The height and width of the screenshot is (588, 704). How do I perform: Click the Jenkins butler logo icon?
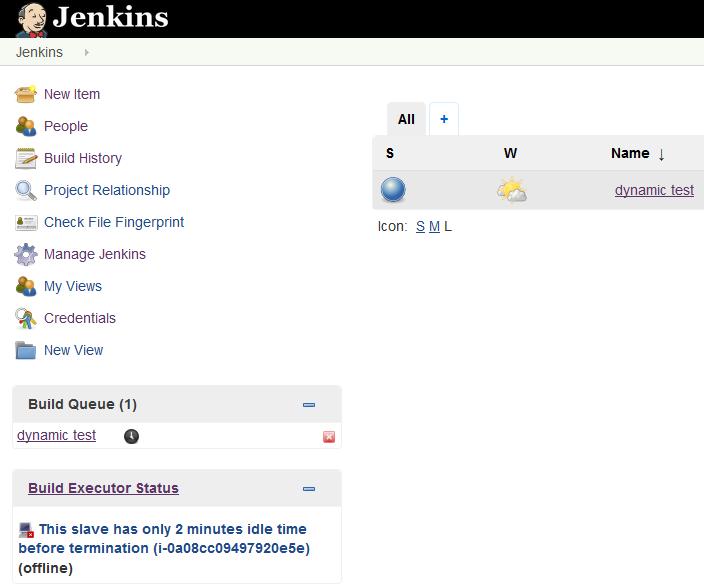31,20
